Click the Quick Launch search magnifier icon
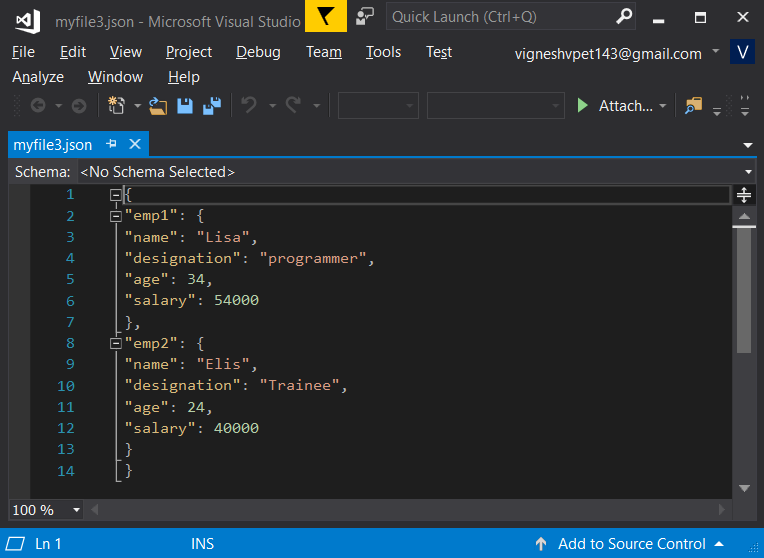 click(x=624, y=17)
